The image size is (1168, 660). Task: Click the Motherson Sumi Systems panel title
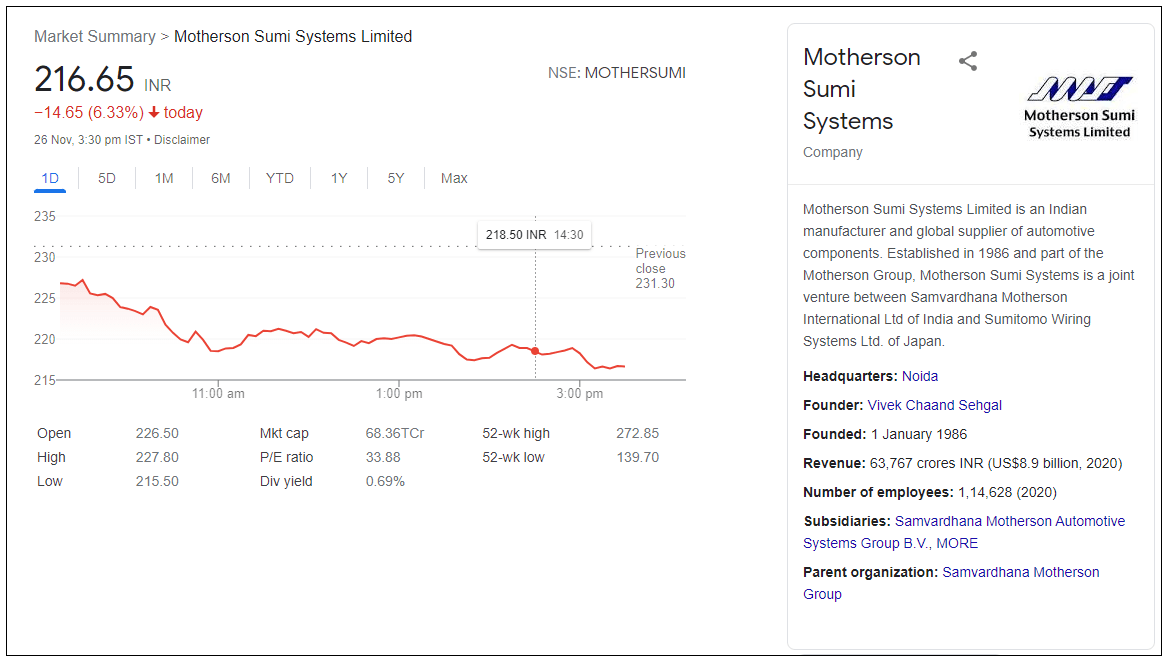pos(862,89)
